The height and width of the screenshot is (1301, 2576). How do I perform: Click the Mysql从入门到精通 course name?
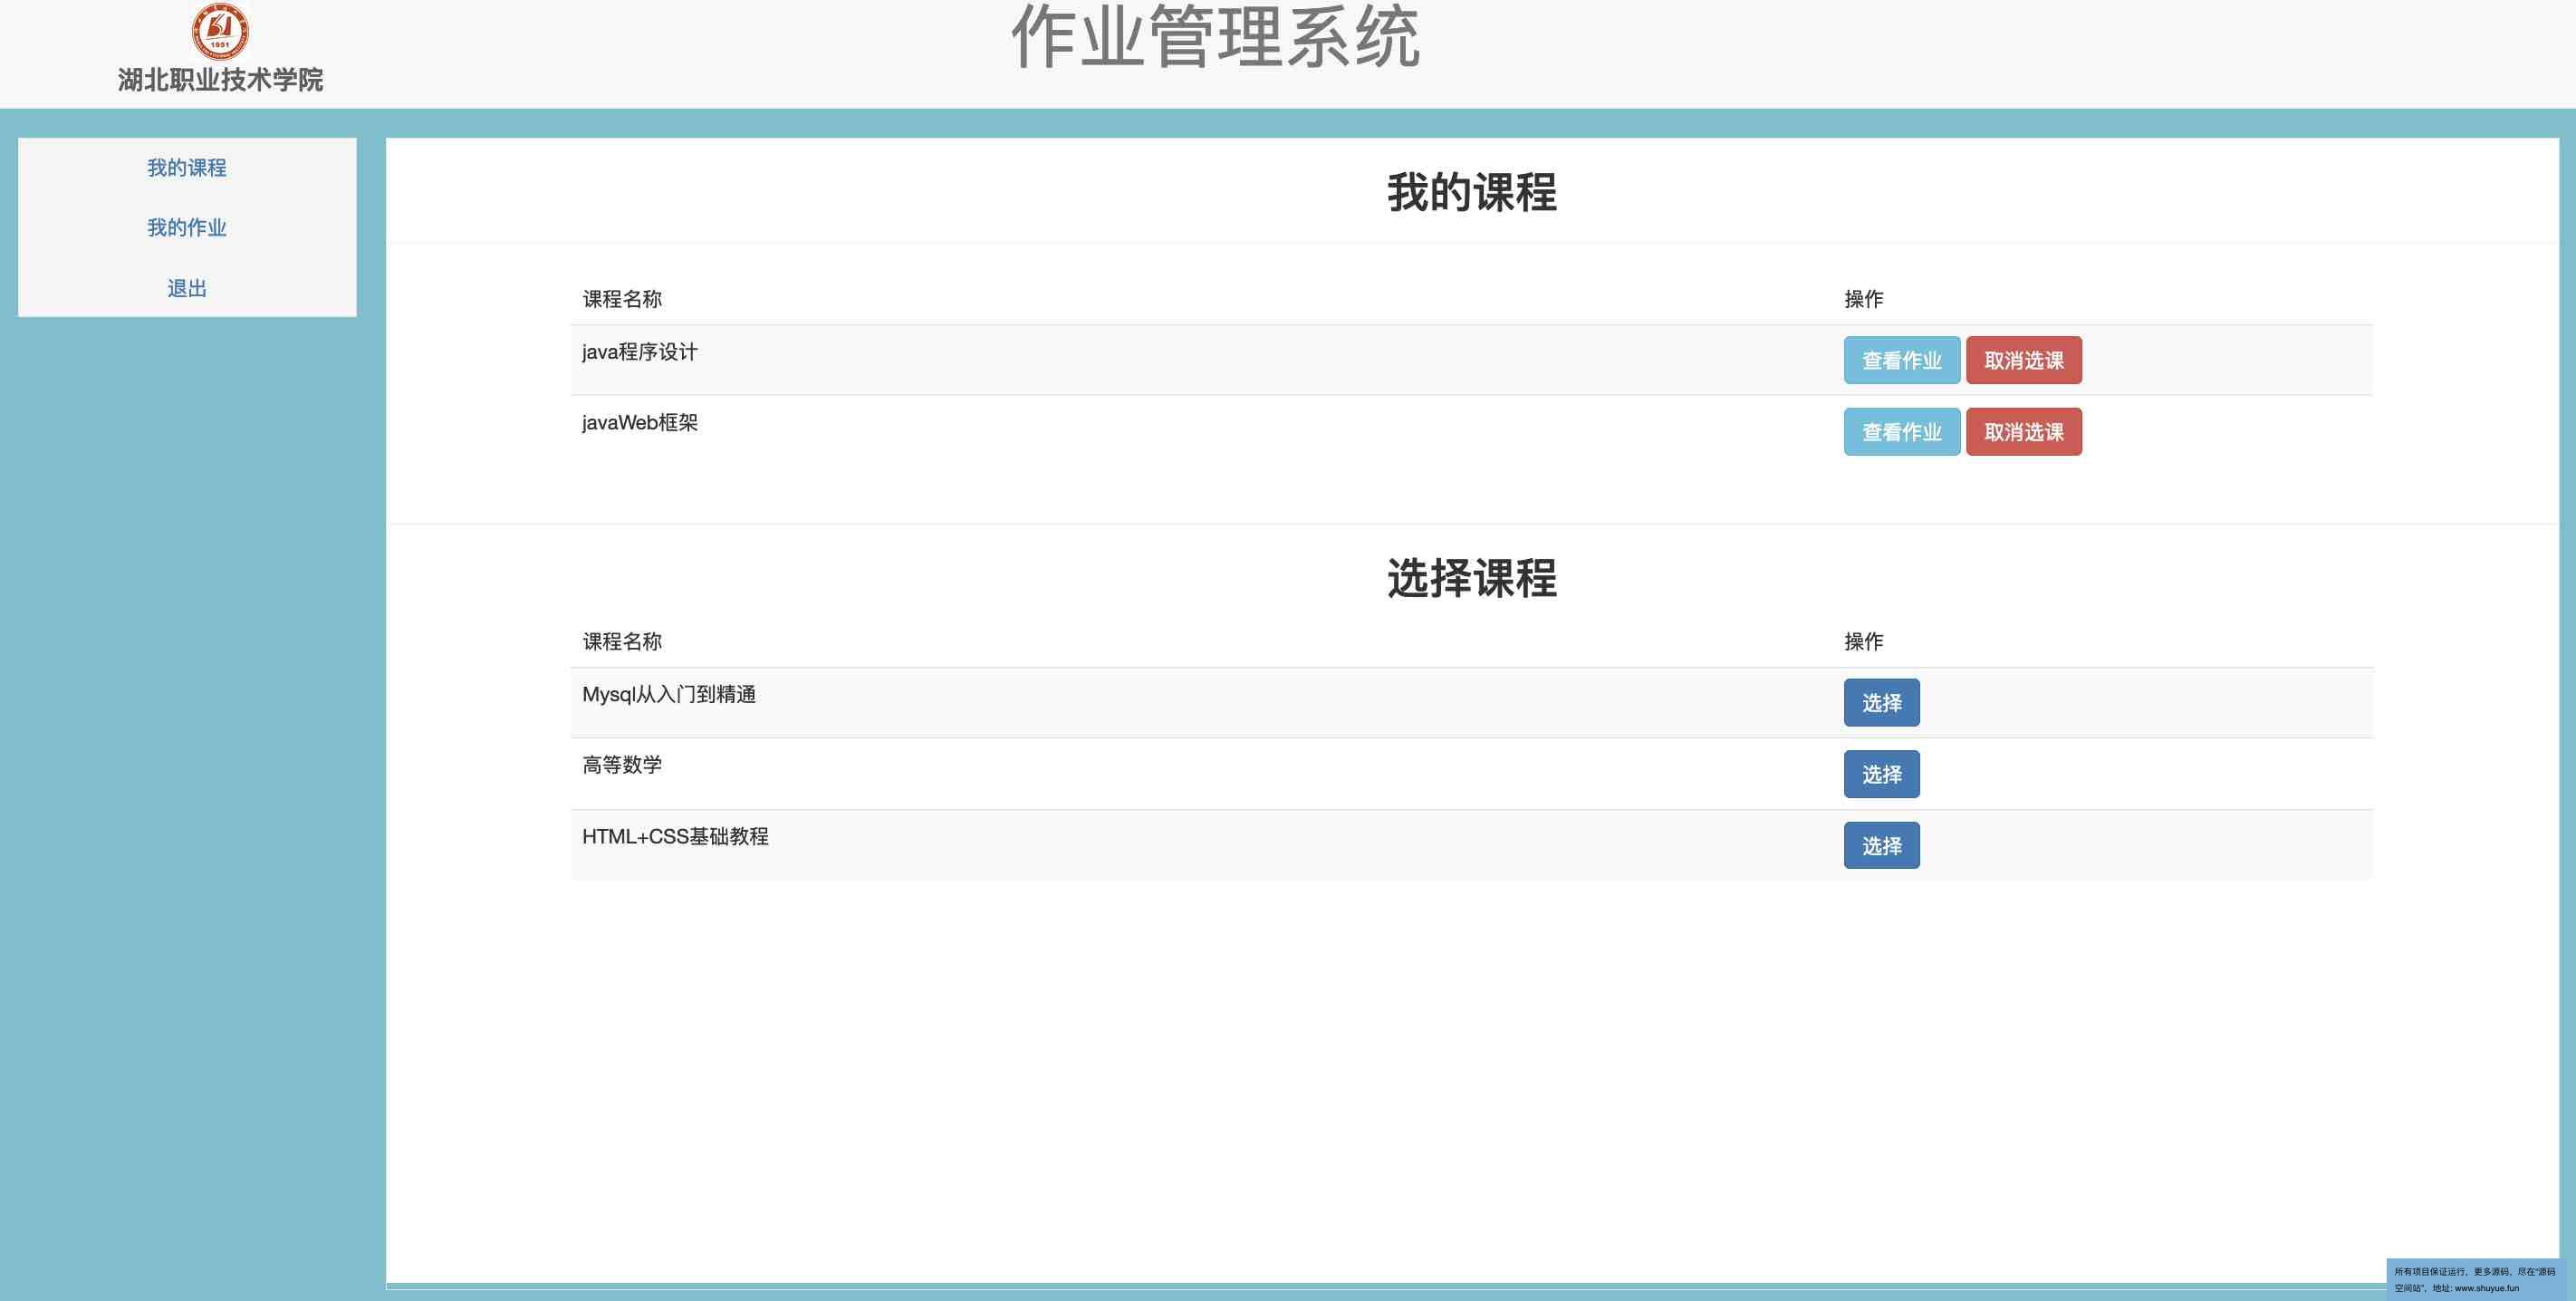(x=669, y=695)
